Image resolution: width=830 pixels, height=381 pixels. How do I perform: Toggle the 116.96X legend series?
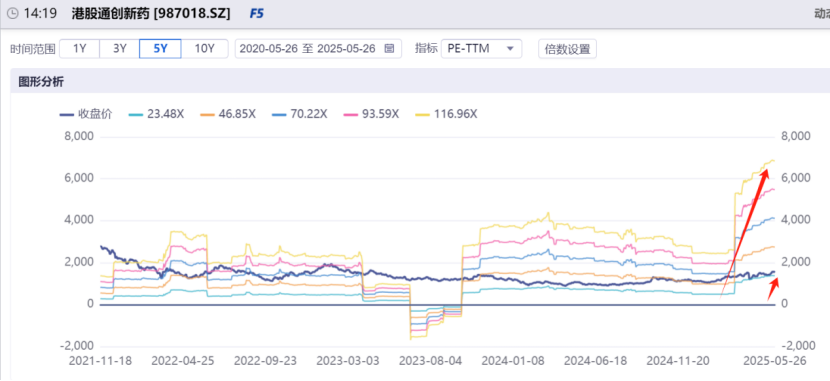click(x=446, y=114)
